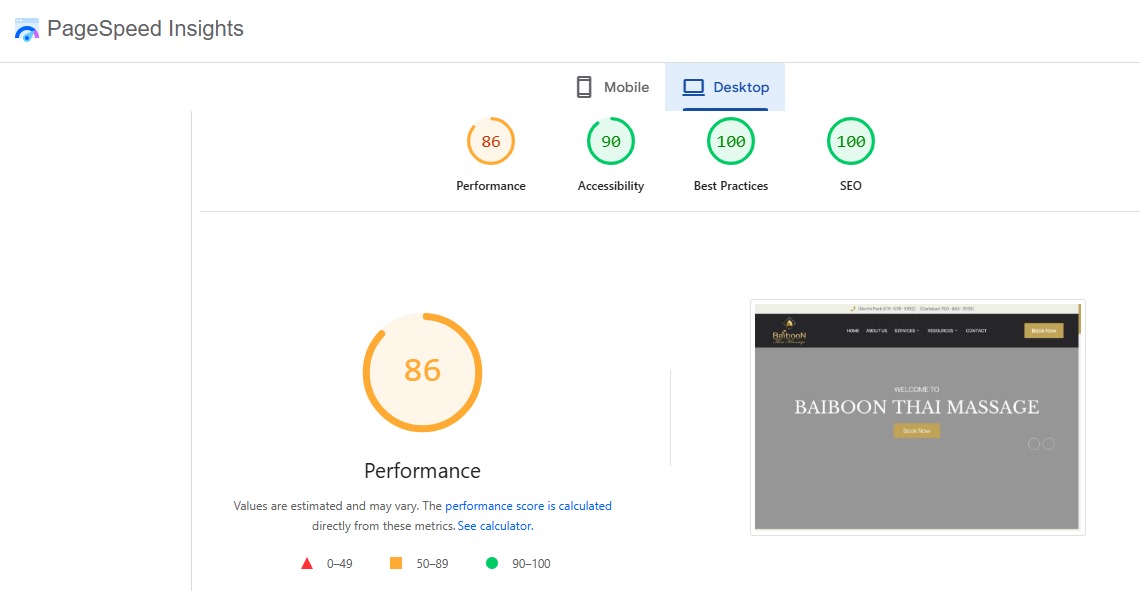Screen dimensions: 1140x591
Task: Open the PageSpeed Insights title link
Action: pyautogui.click(x=145, y=28)
